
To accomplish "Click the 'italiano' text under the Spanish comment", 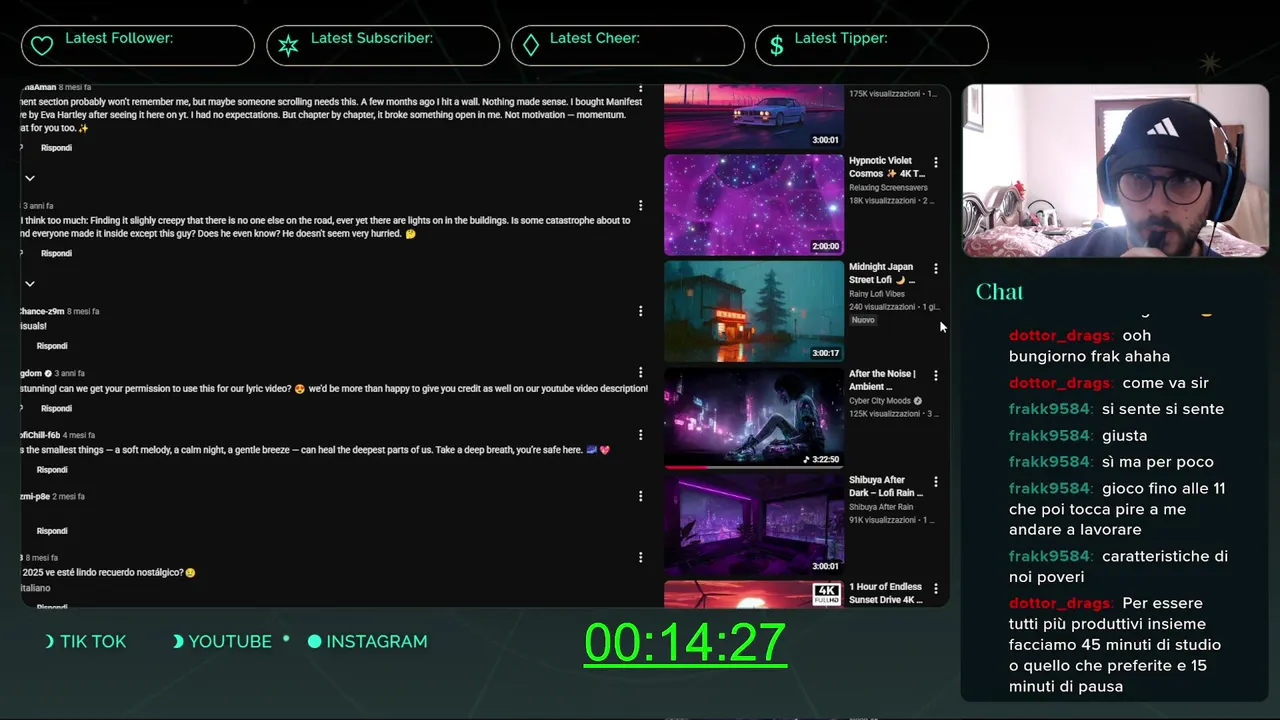I will point(35,588).
